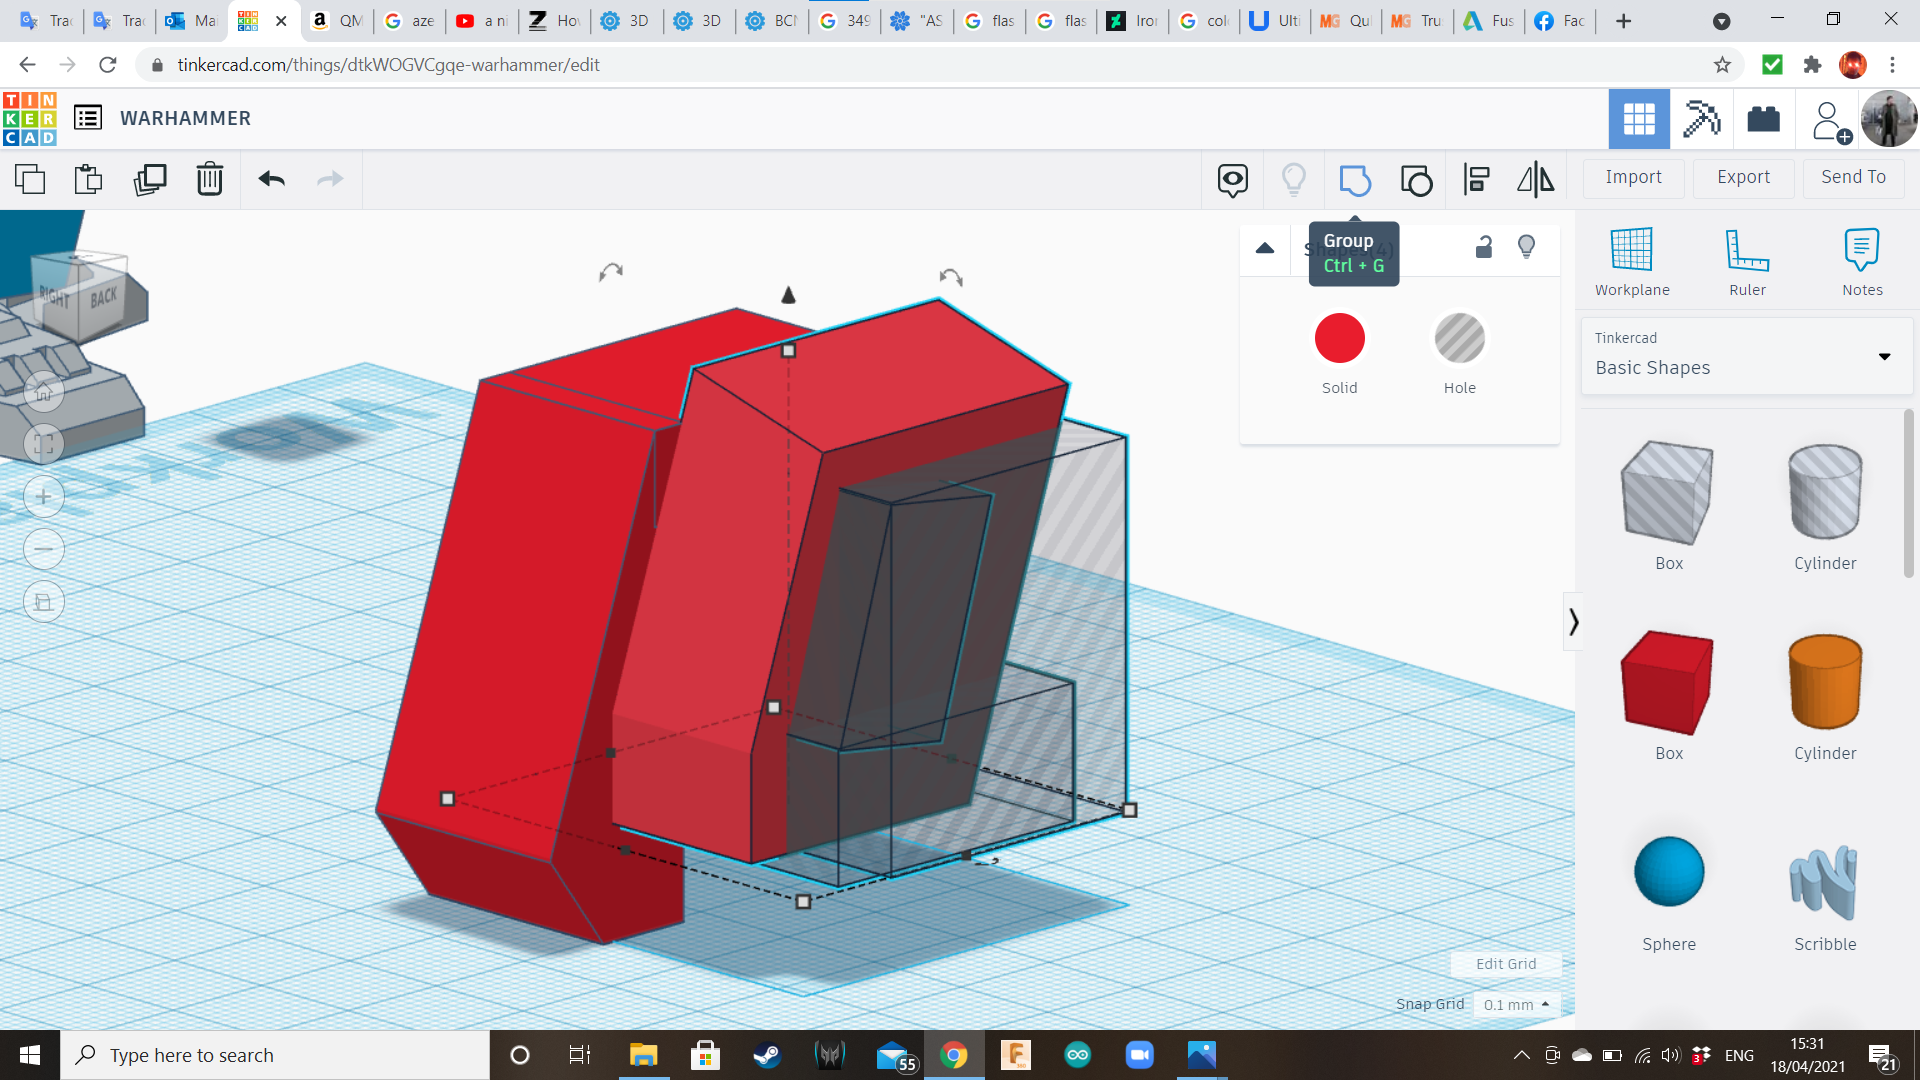Collapse the shape inspector panel arrow
This screenshot has width=1920, height=1080.
1265,248
